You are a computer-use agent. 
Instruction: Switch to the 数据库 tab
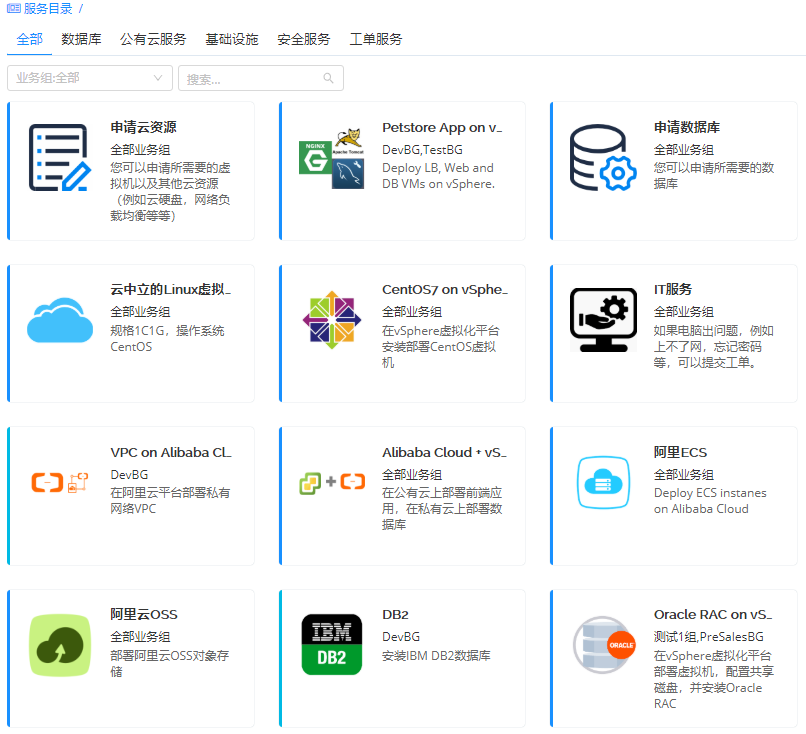coord(81,39)
